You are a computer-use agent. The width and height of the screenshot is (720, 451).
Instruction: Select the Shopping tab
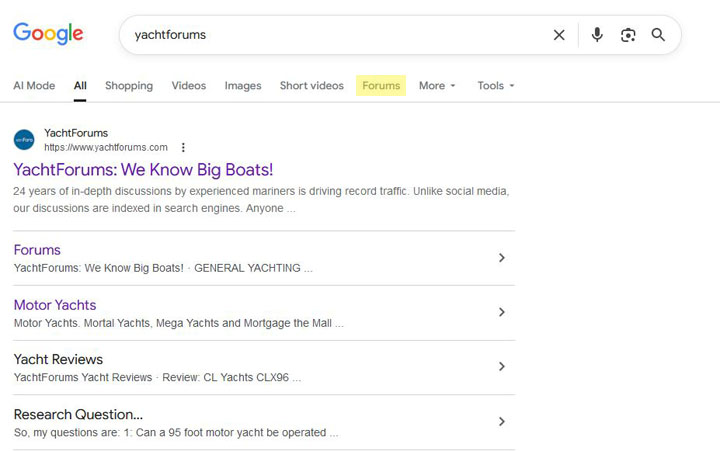(x=129, y=86)
